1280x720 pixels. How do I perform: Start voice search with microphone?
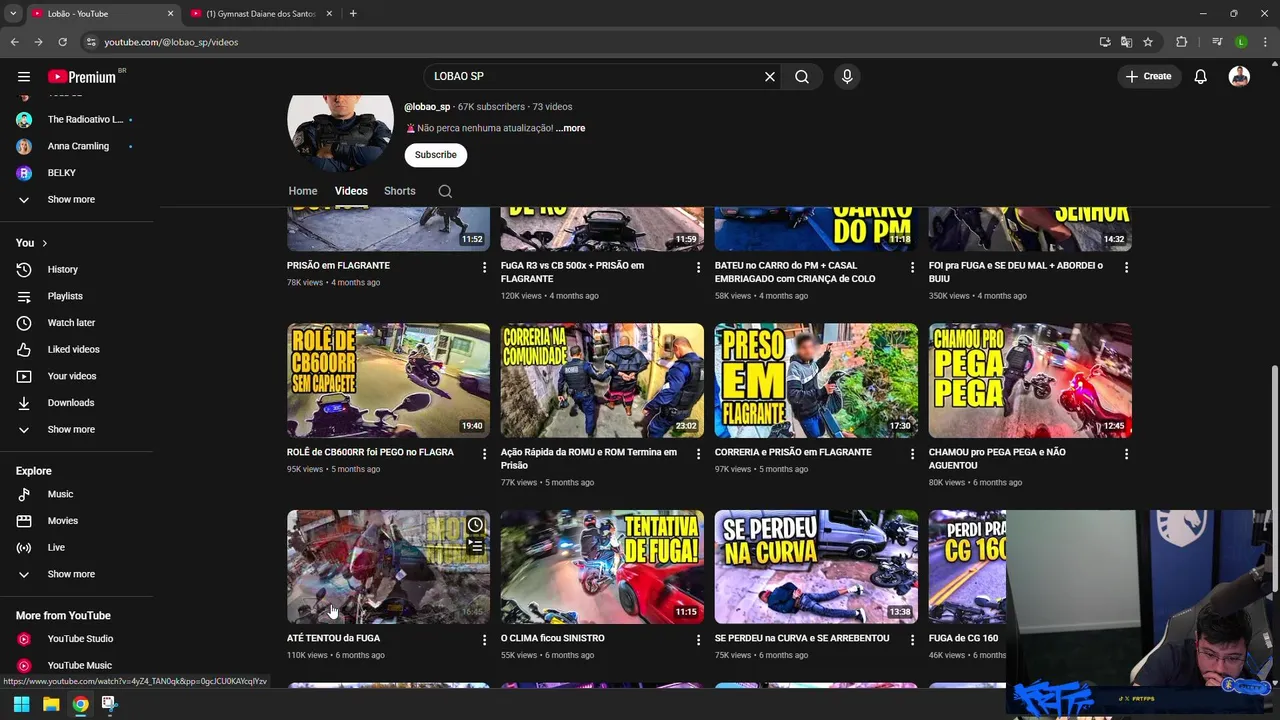[x=847, y=76]
